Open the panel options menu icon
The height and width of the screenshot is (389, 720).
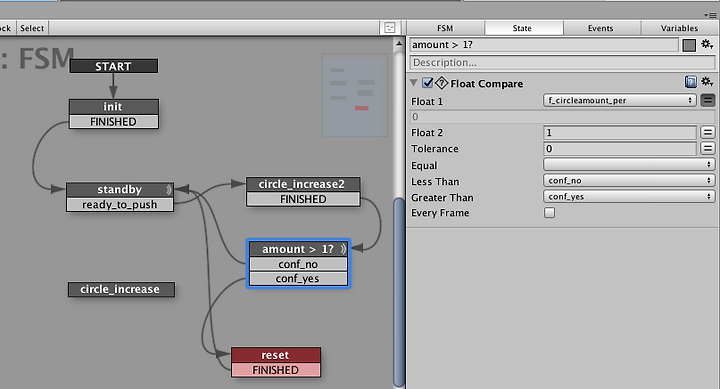[710, 15]
